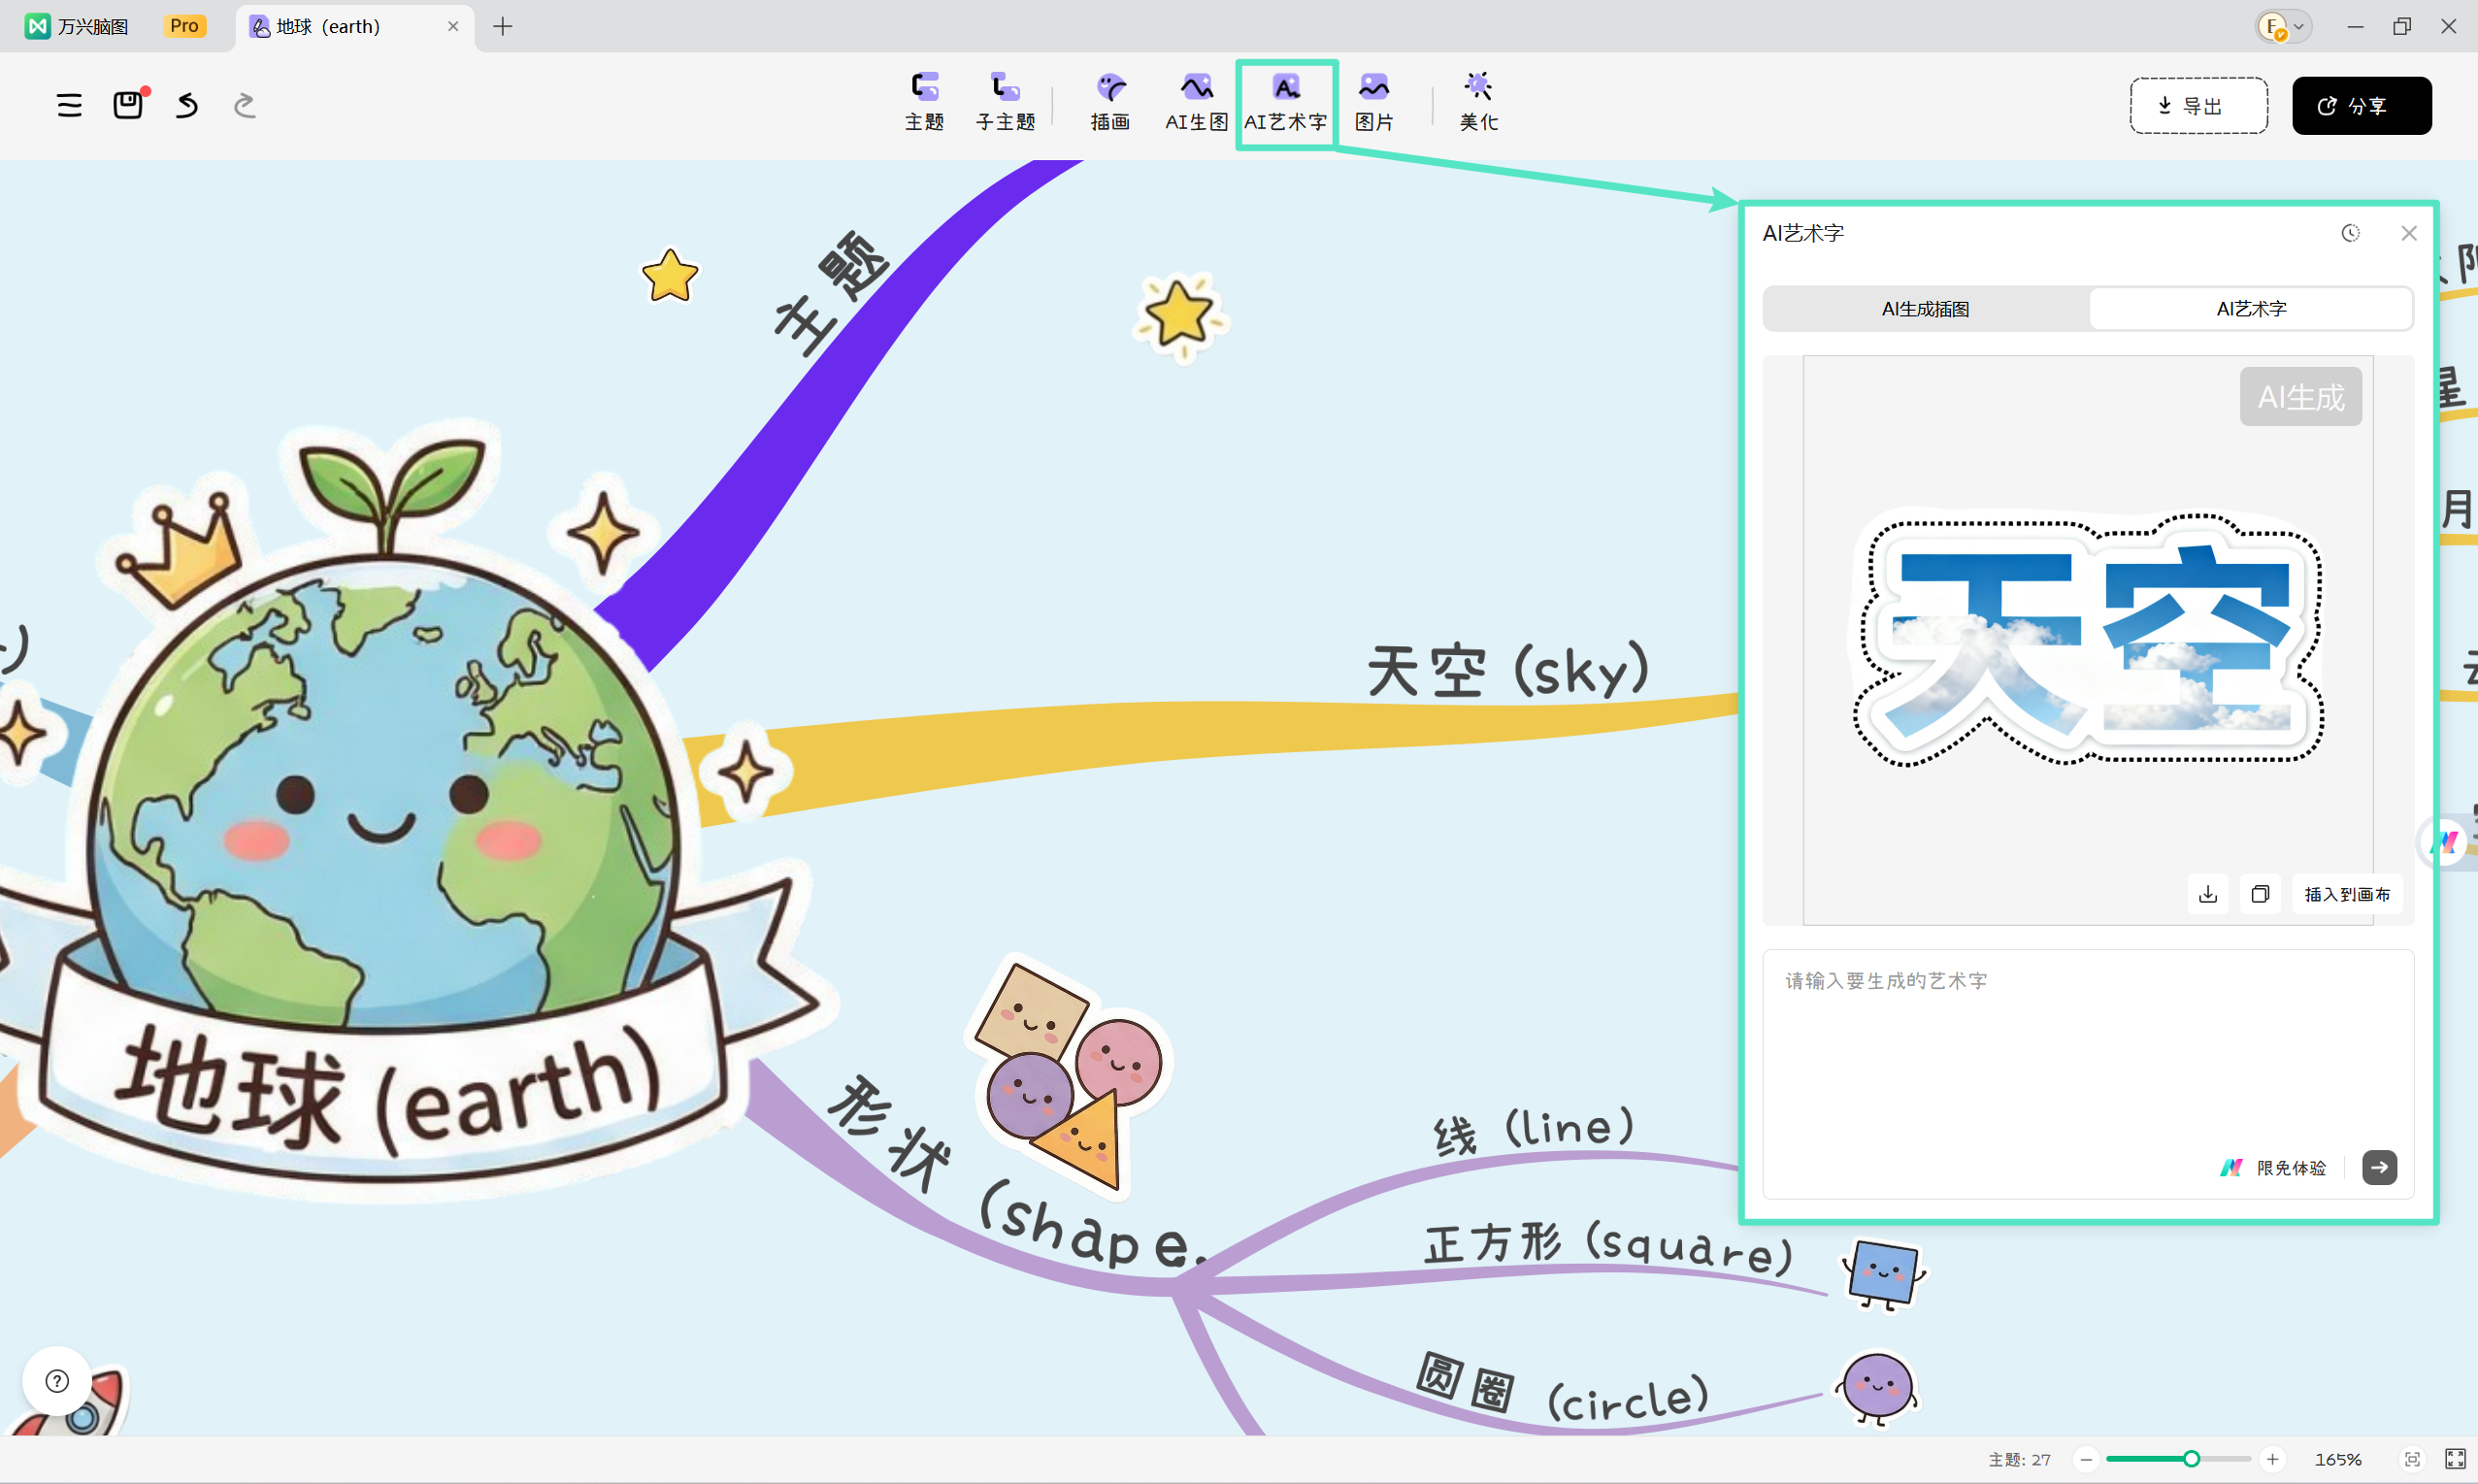Click the 导出 export button
The width and height of the screenshot is (2478, 1484).
point(2198,105)
